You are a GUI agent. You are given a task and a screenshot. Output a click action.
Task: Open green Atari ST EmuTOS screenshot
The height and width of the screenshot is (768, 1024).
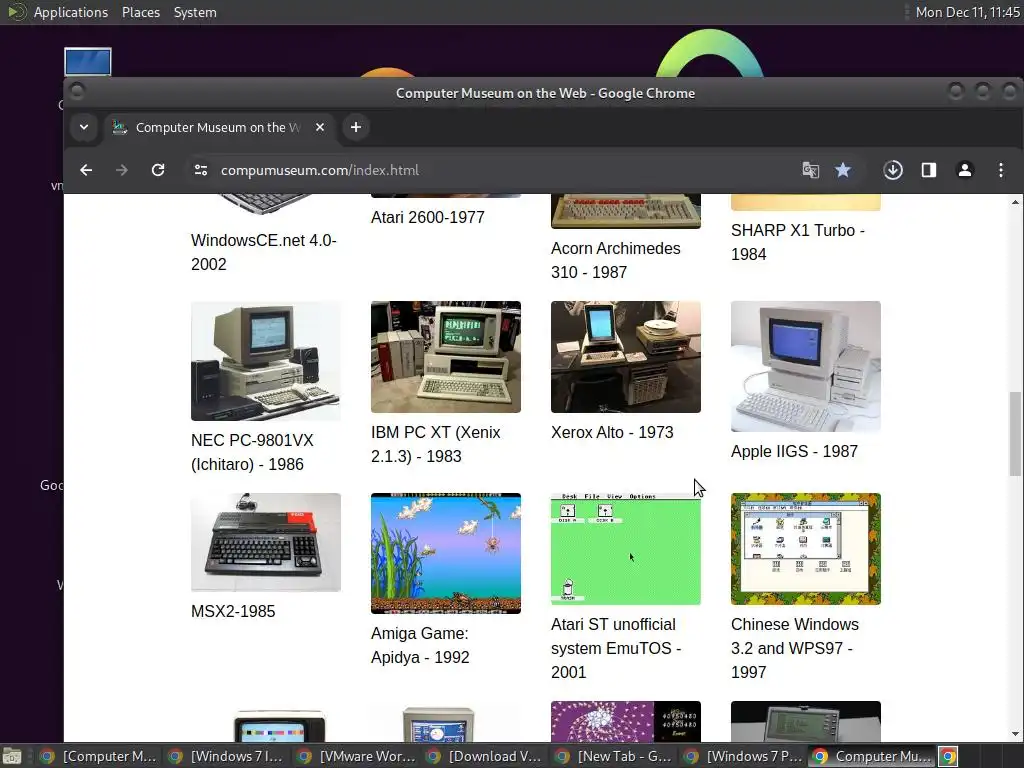click(626, 549)
